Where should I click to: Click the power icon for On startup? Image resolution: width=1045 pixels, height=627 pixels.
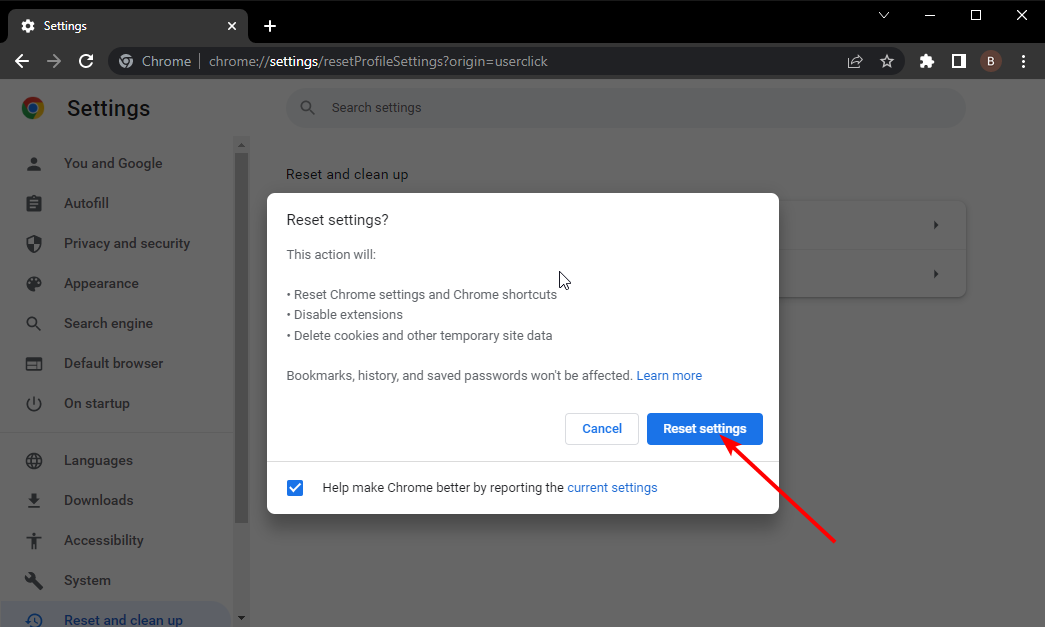[x=34, y=403]
